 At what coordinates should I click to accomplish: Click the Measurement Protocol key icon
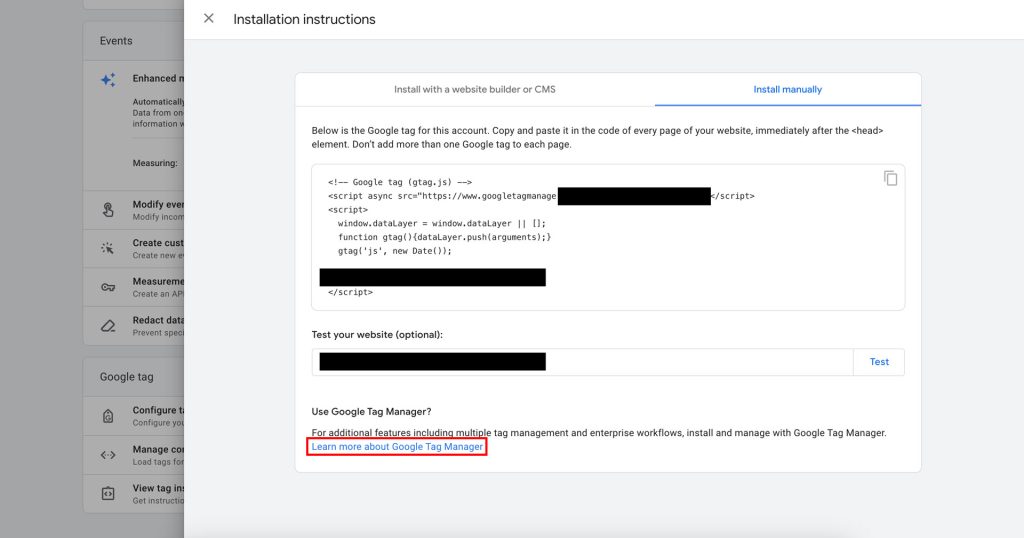pyautogui.click(x=108, y=287)
